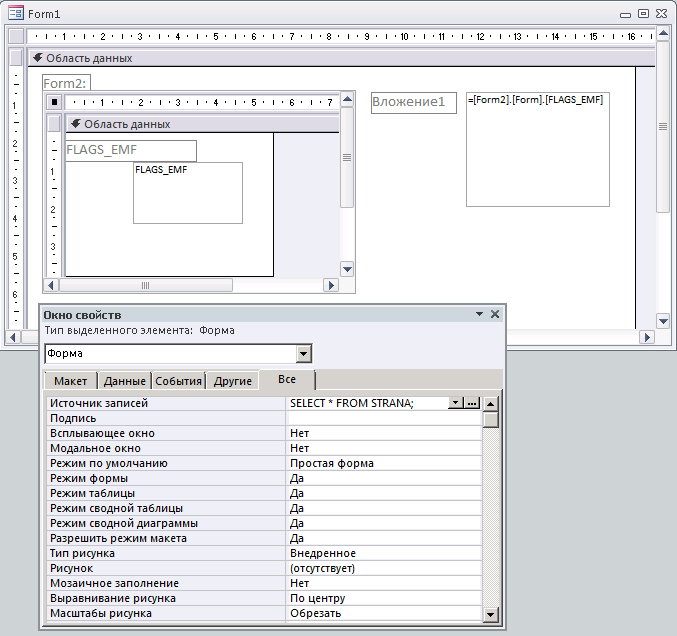Click the subform vertical scrollbar thumb
677x636 pixels.
347,158
